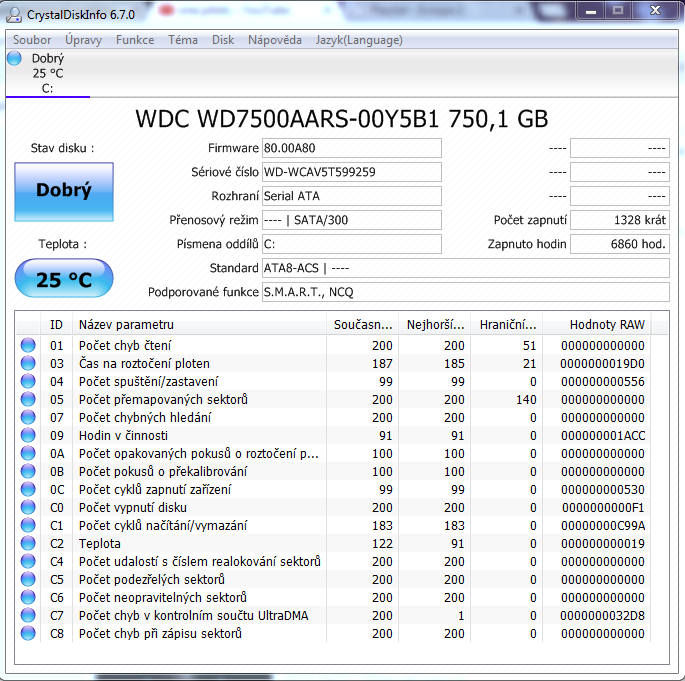Screen dimensions: 685x681
Task: Click the transfer mode field SATA/300
Action: (x=352, y=220)
